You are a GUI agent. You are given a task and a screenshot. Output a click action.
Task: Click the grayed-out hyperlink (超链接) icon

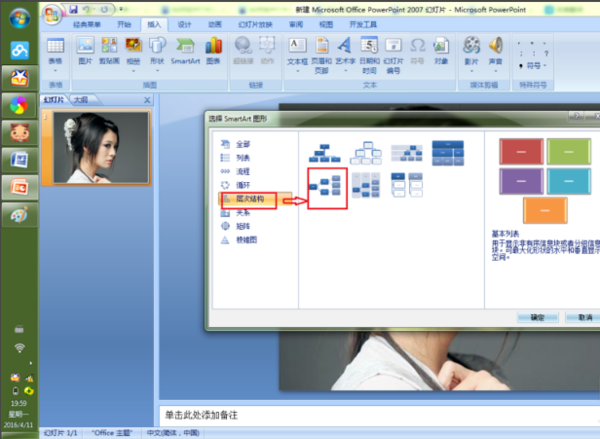[x=243, y=45]
